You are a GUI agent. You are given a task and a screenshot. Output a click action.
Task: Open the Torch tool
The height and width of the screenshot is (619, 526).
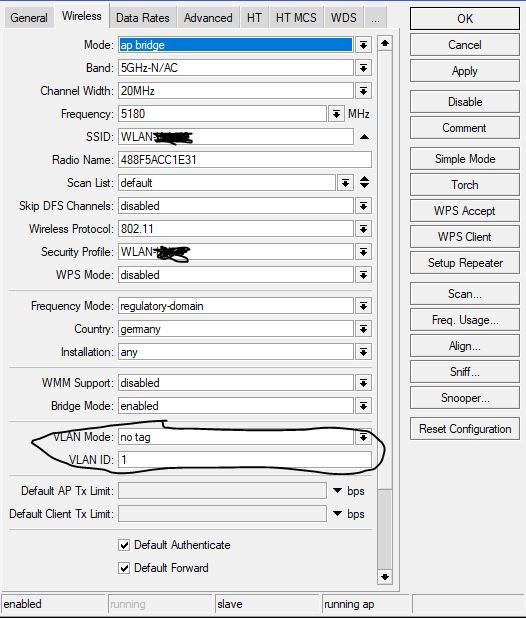click(465, 185)
